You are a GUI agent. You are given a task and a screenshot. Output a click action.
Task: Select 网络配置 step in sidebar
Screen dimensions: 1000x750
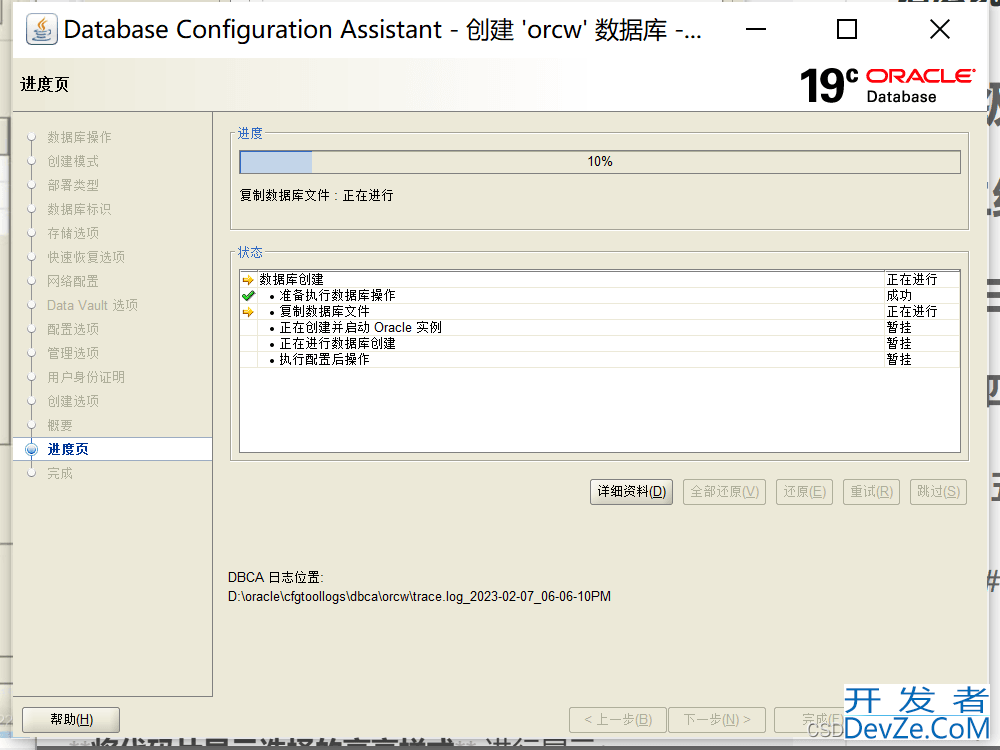click(73, 281)
